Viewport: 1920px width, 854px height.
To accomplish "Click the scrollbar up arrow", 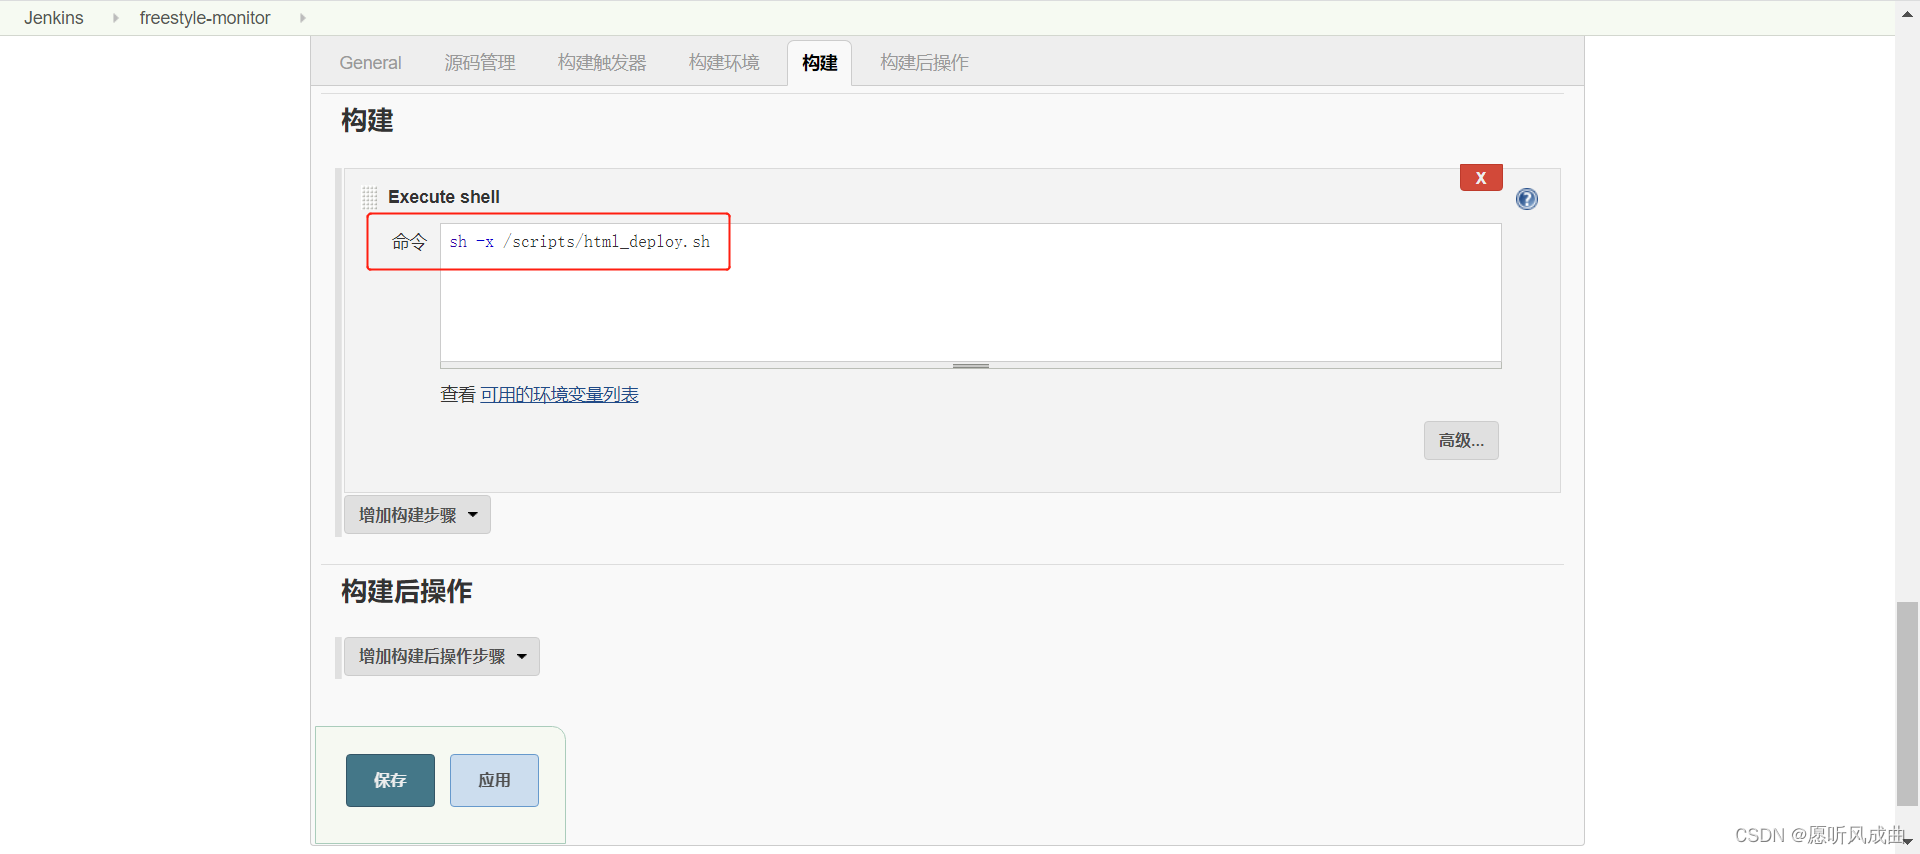I will [1908, 13].
